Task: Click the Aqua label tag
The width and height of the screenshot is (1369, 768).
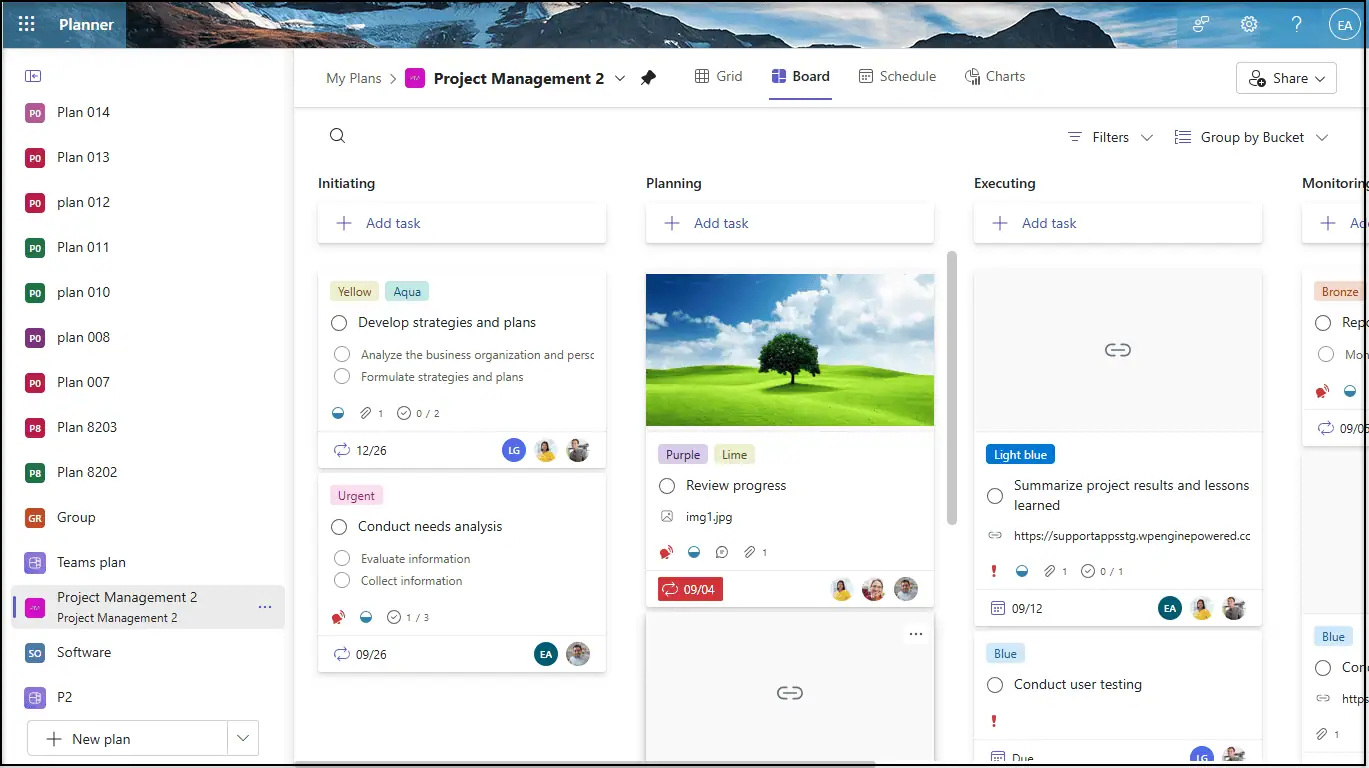Action: (407, 291)
